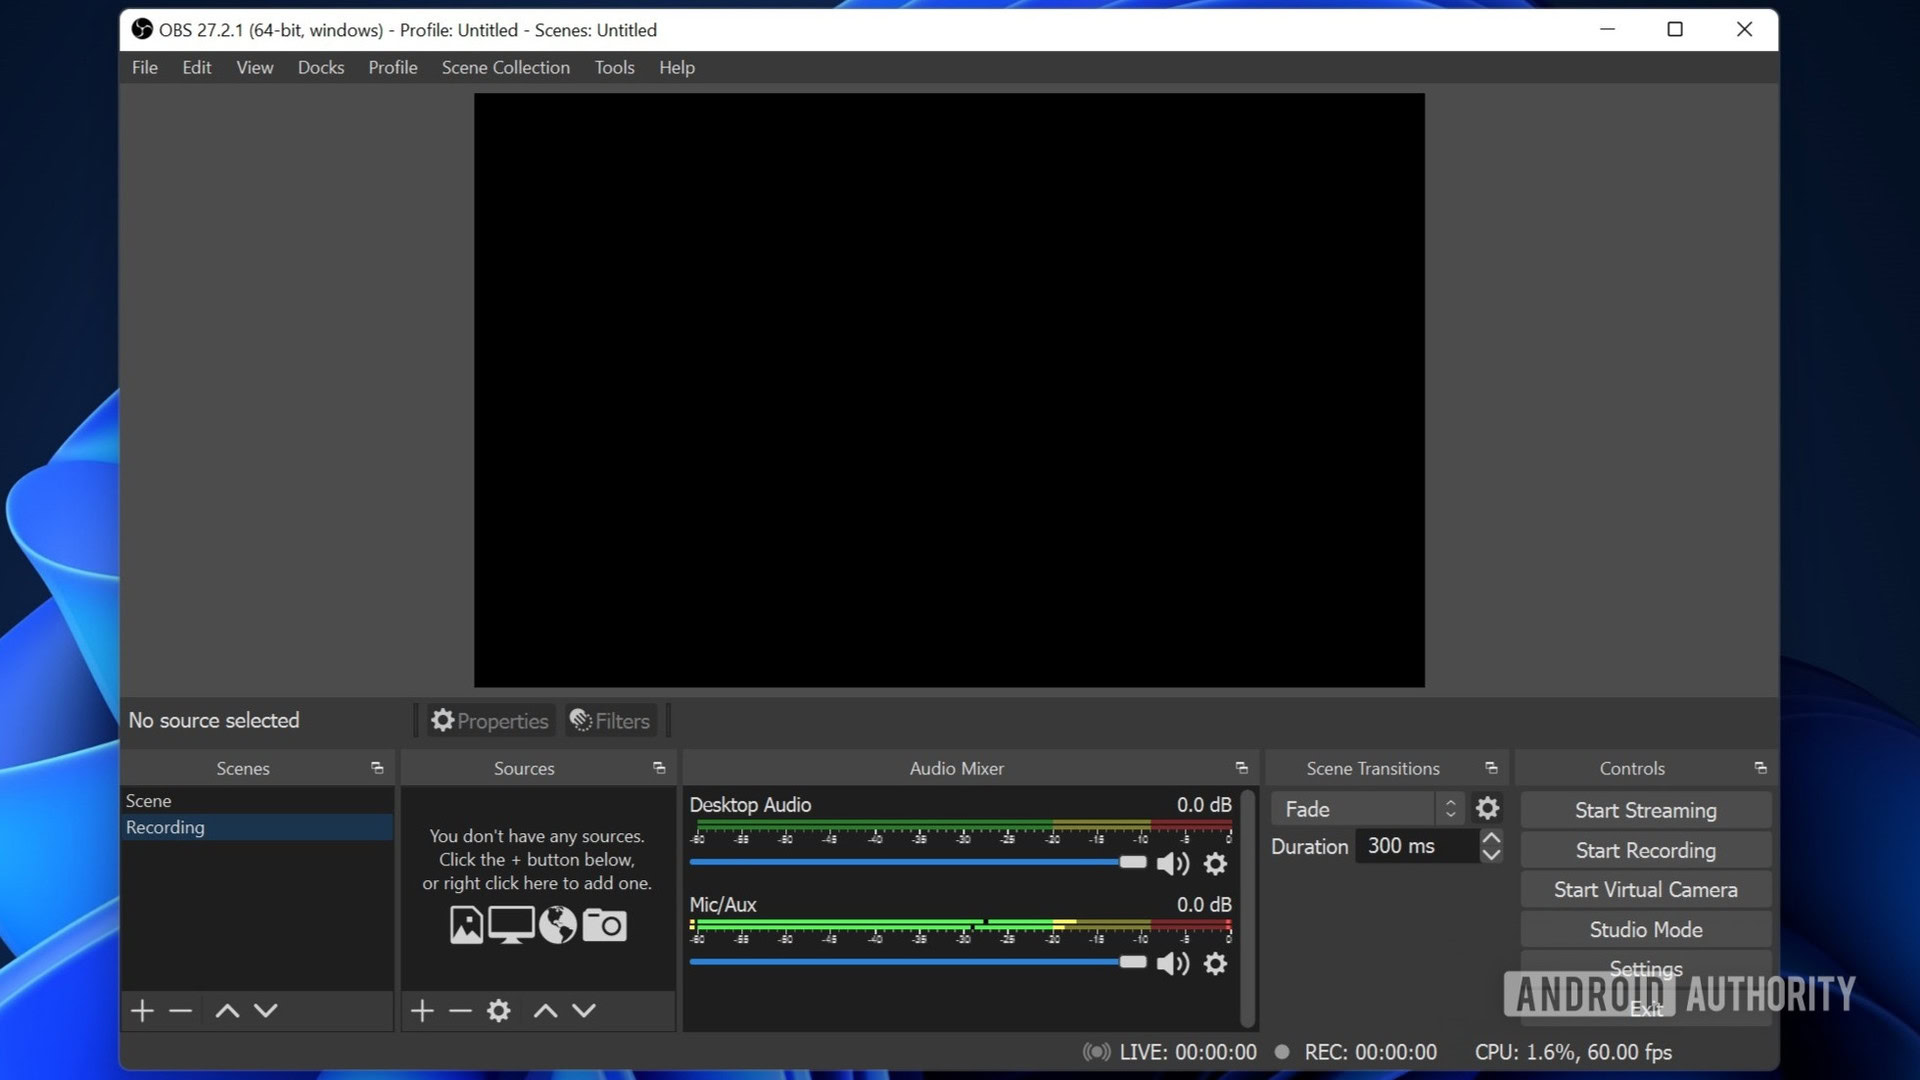Click the Audio Mixer vertical scrollbar

click(1247, 908)
